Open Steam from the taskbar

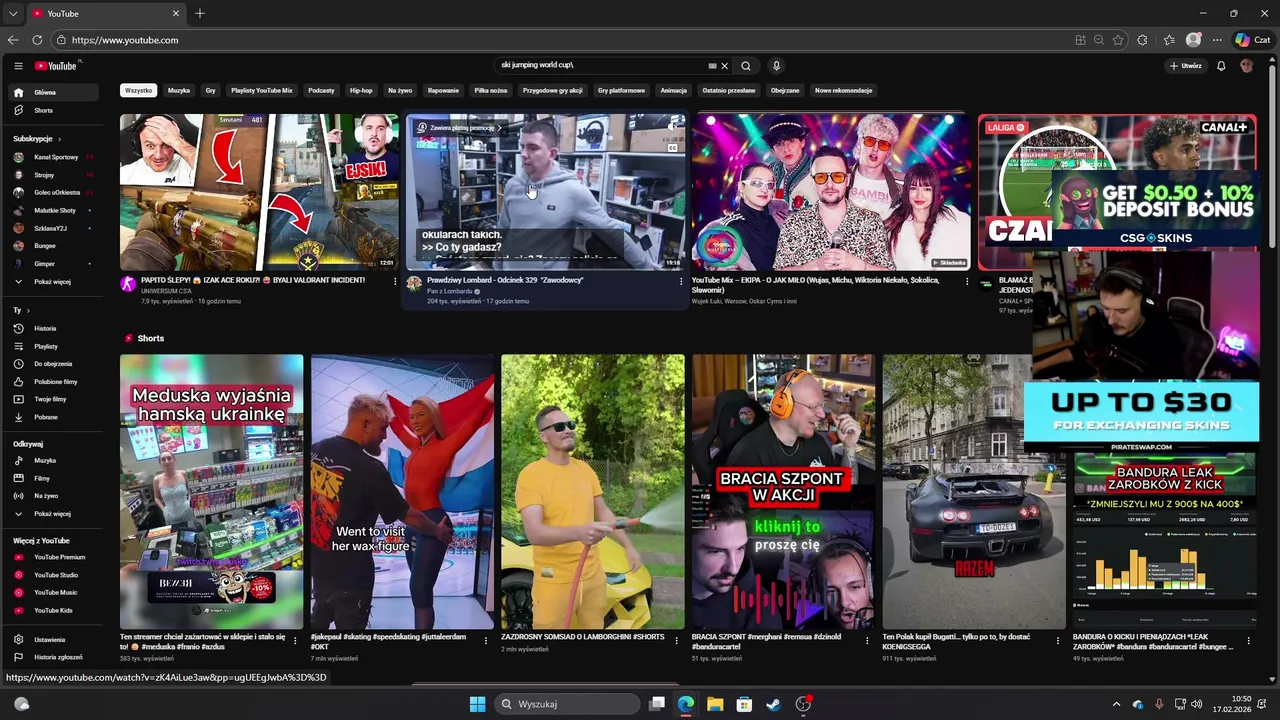tap(773, 704)
